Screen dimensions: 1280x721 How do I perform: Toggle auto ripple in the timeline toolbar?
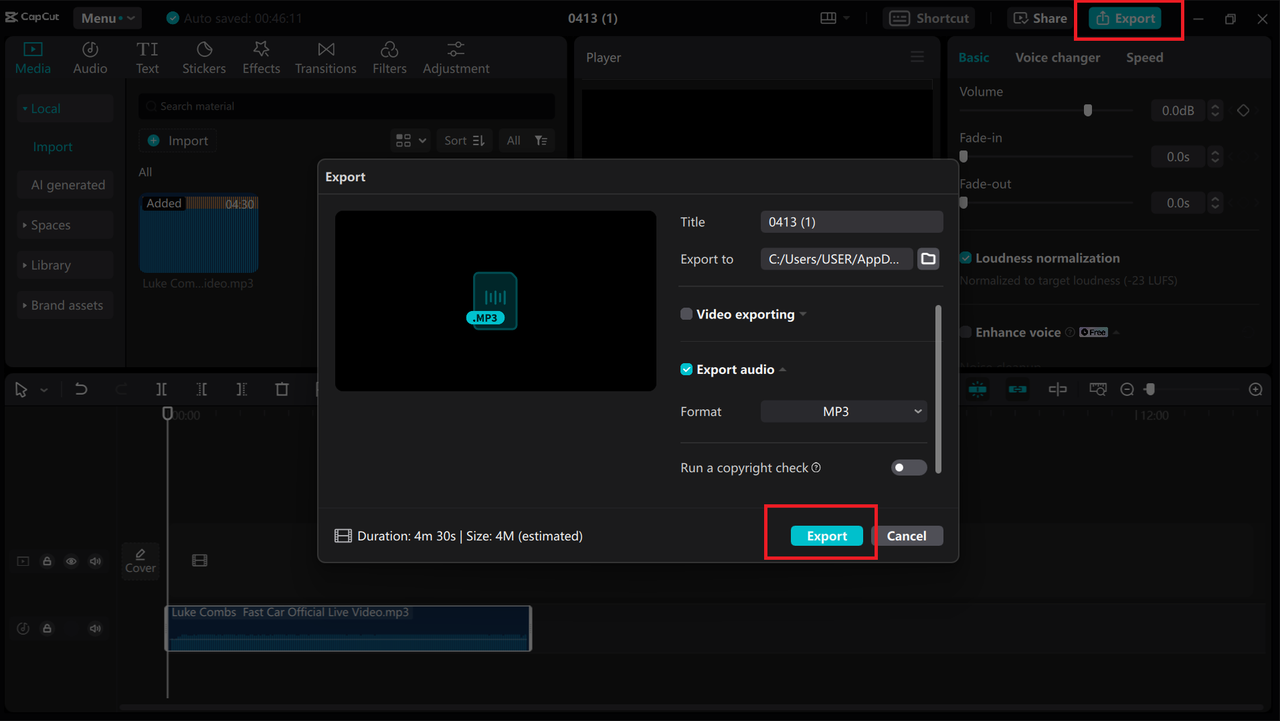coord(1017,389)
